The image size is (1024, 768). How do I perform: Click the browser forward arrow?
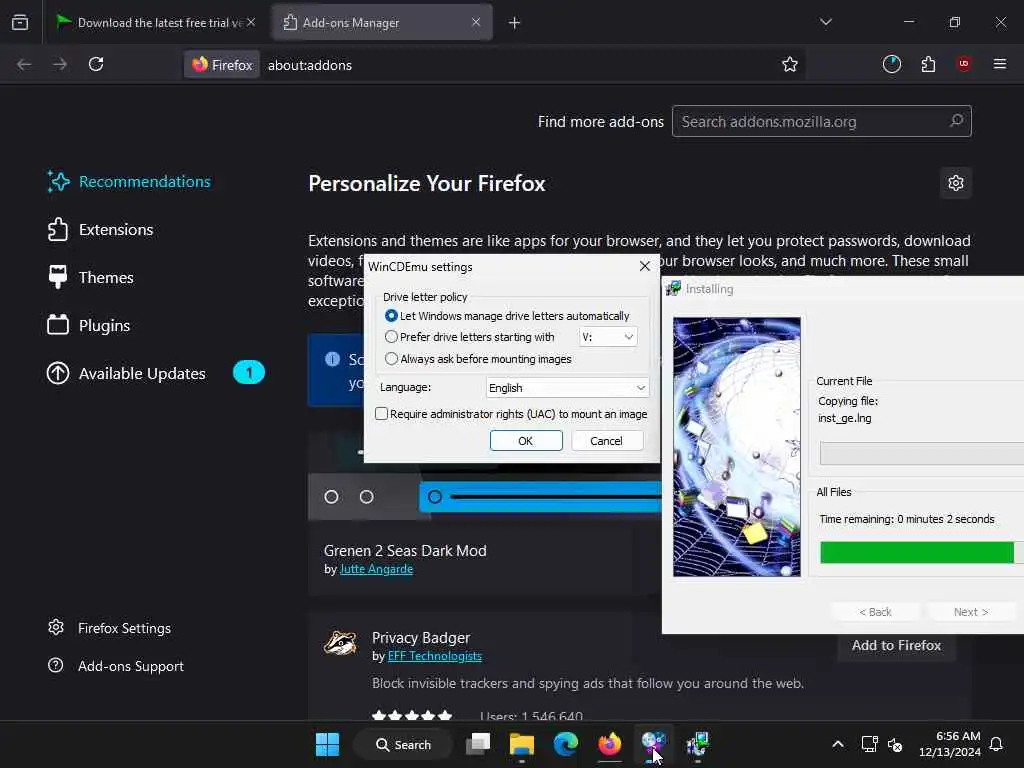coord(60,64)
